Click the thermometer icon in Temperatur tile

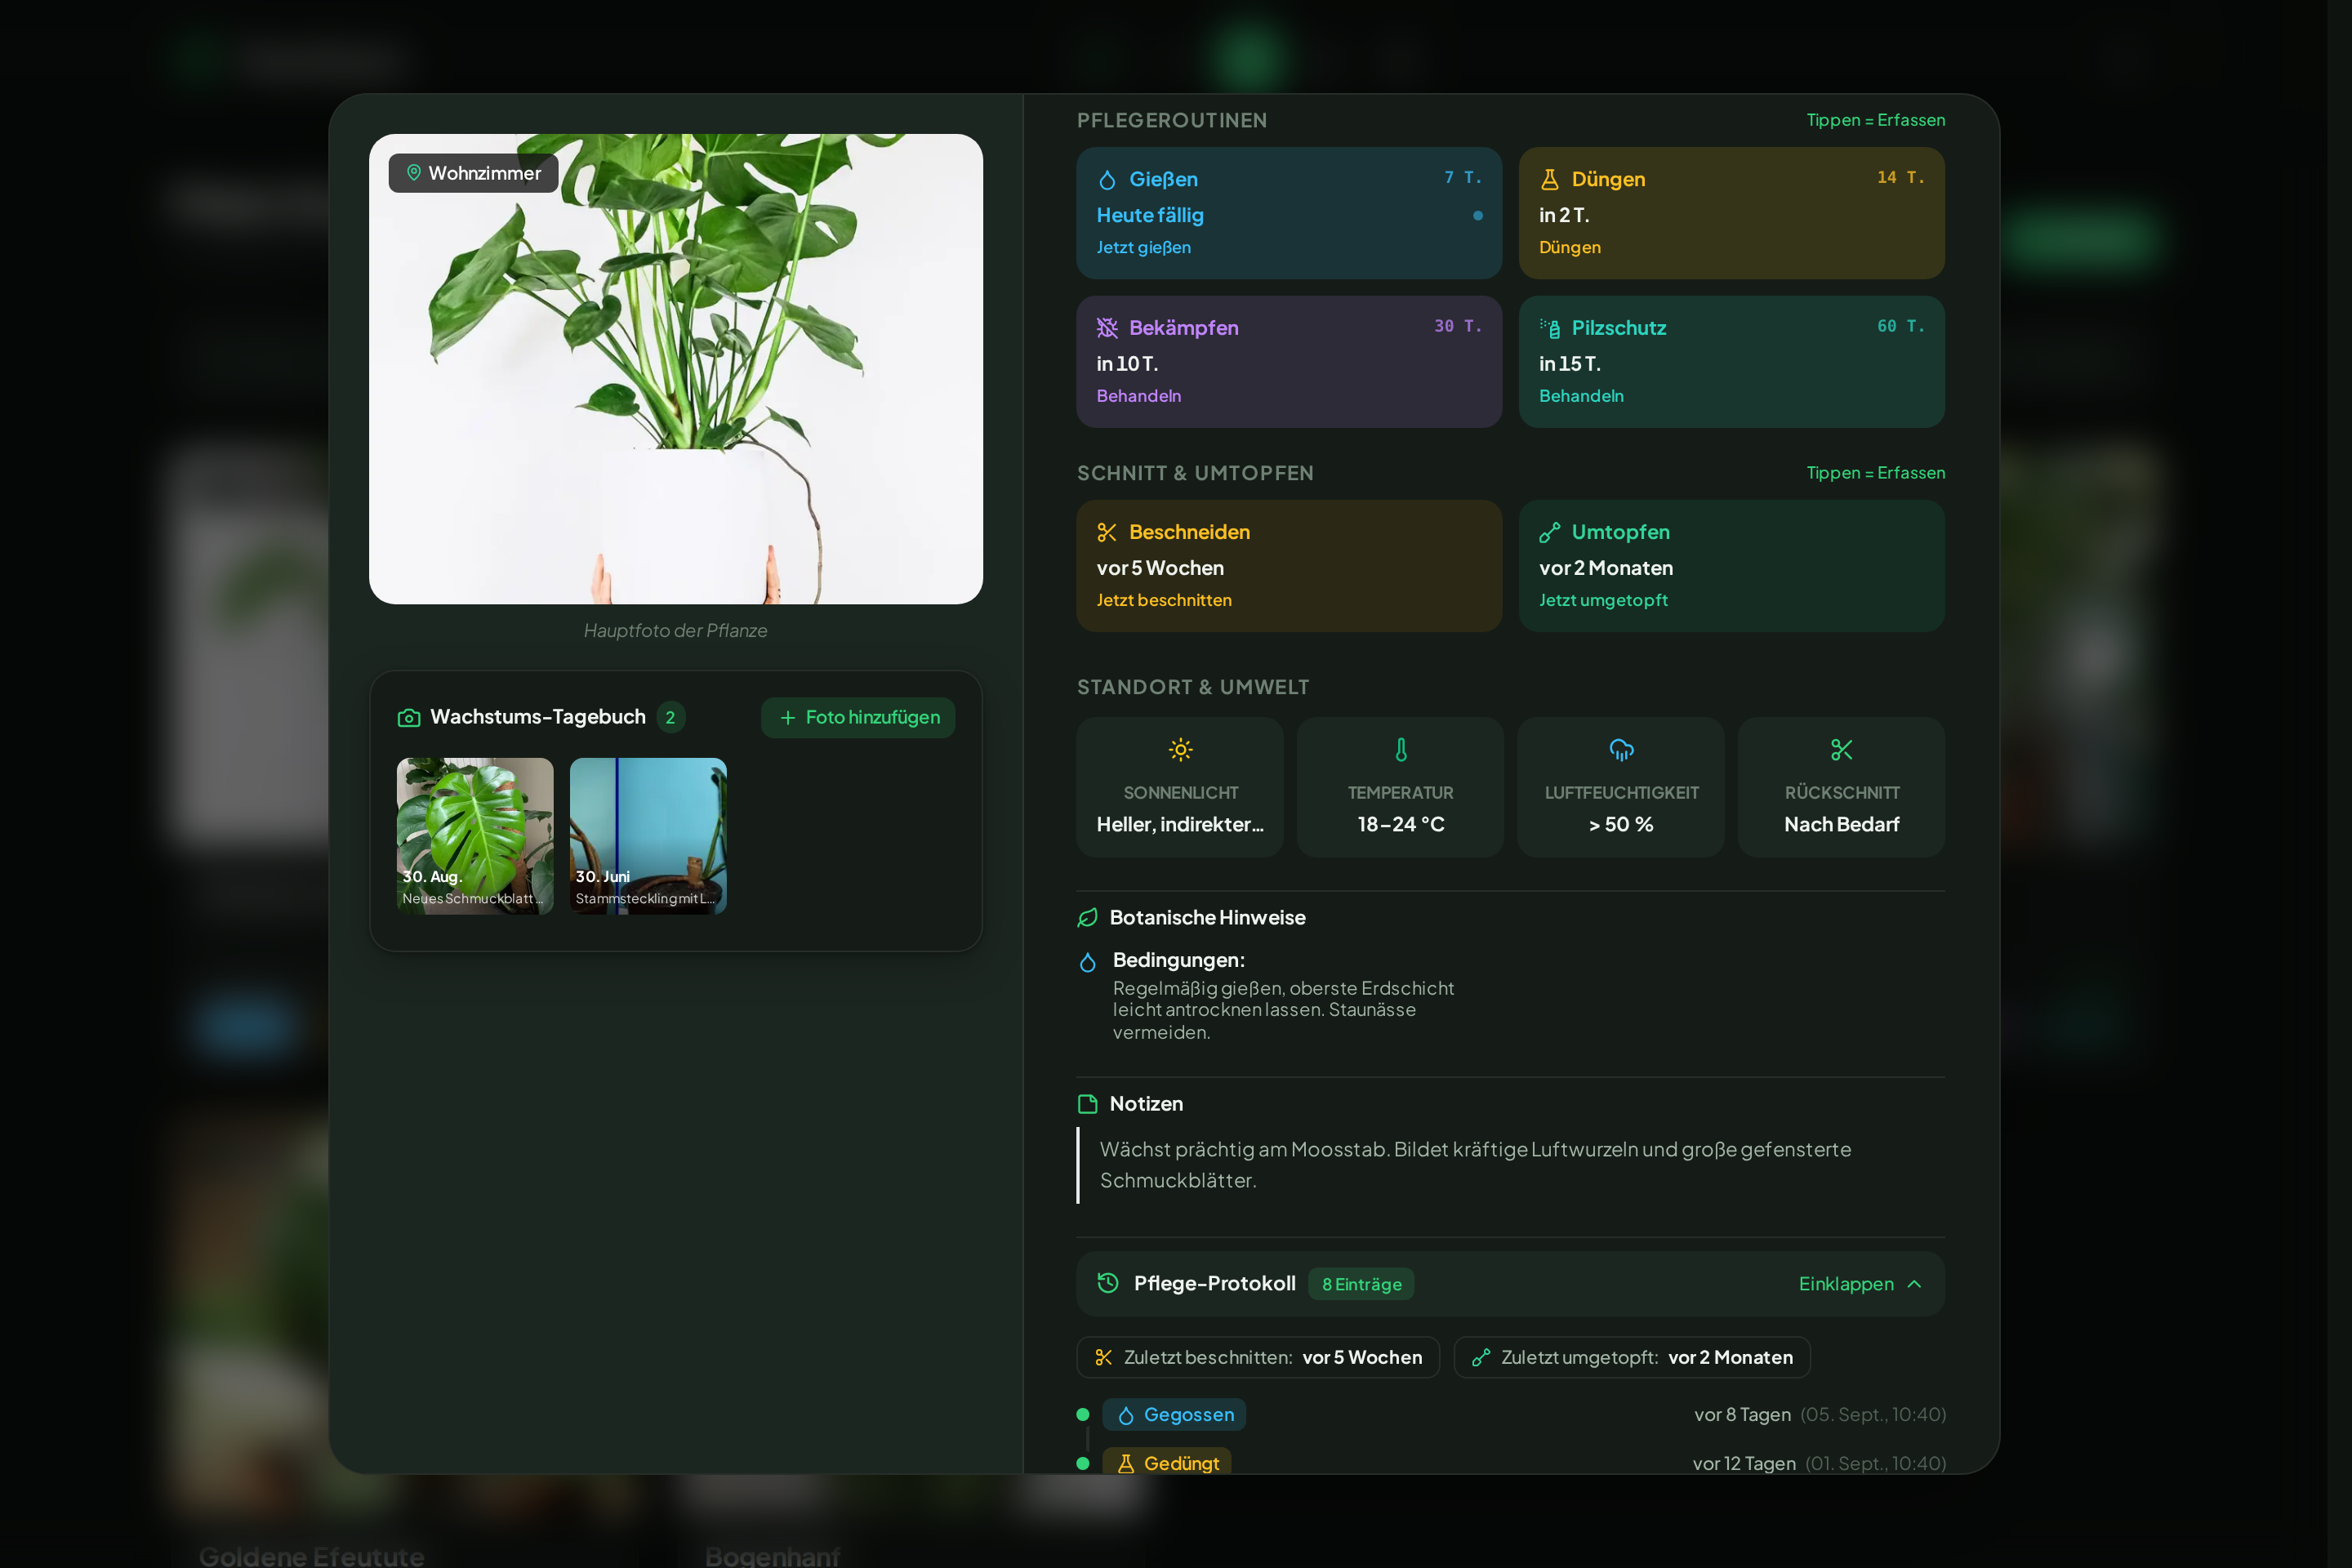[1401, 750]
